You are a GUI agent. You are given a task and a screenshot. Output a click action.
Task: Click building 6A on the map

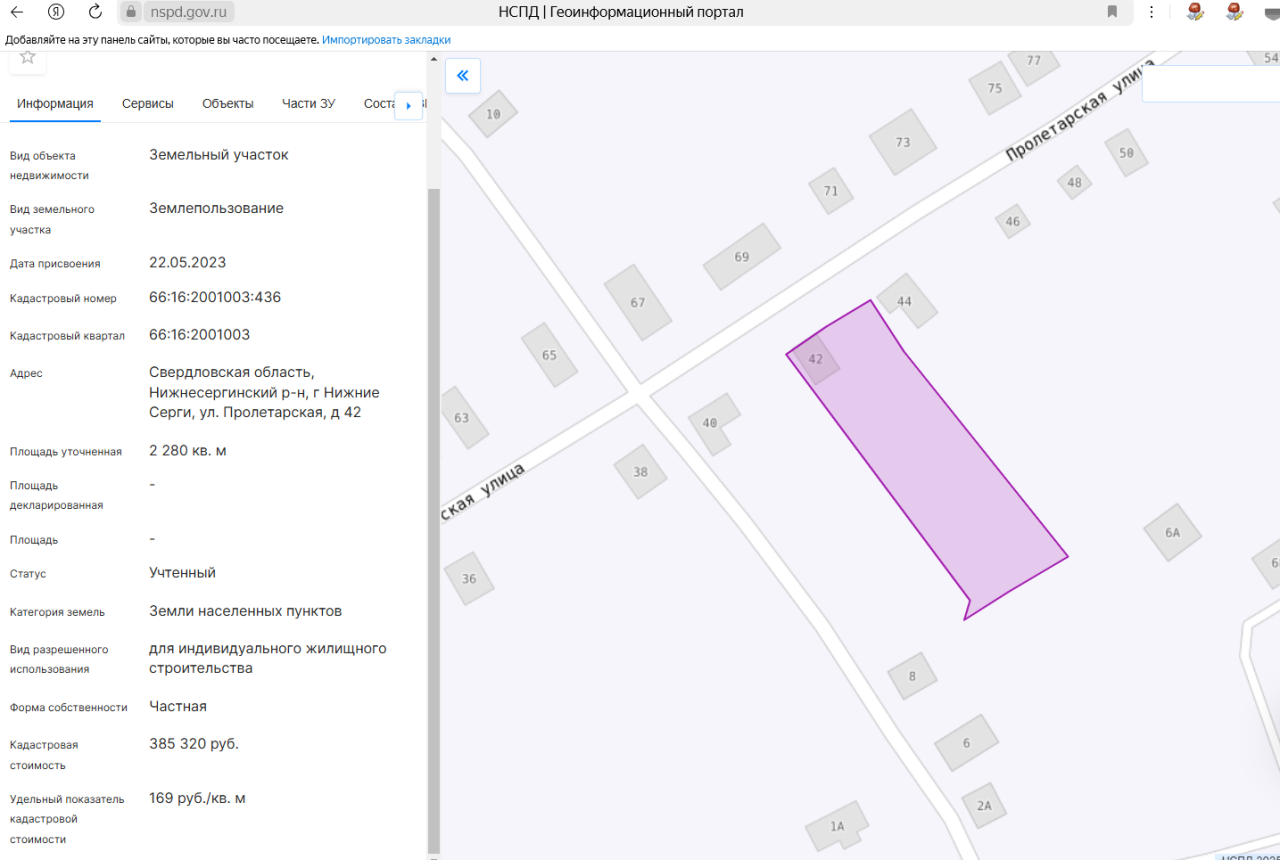tap(1173, 533)
